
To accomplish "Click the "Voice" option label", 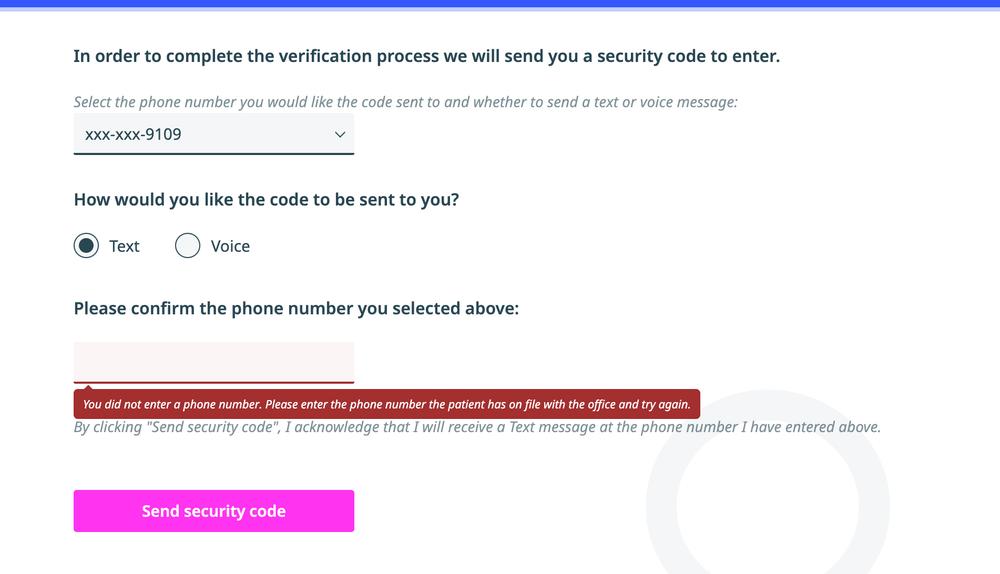I will coord(230,246).
